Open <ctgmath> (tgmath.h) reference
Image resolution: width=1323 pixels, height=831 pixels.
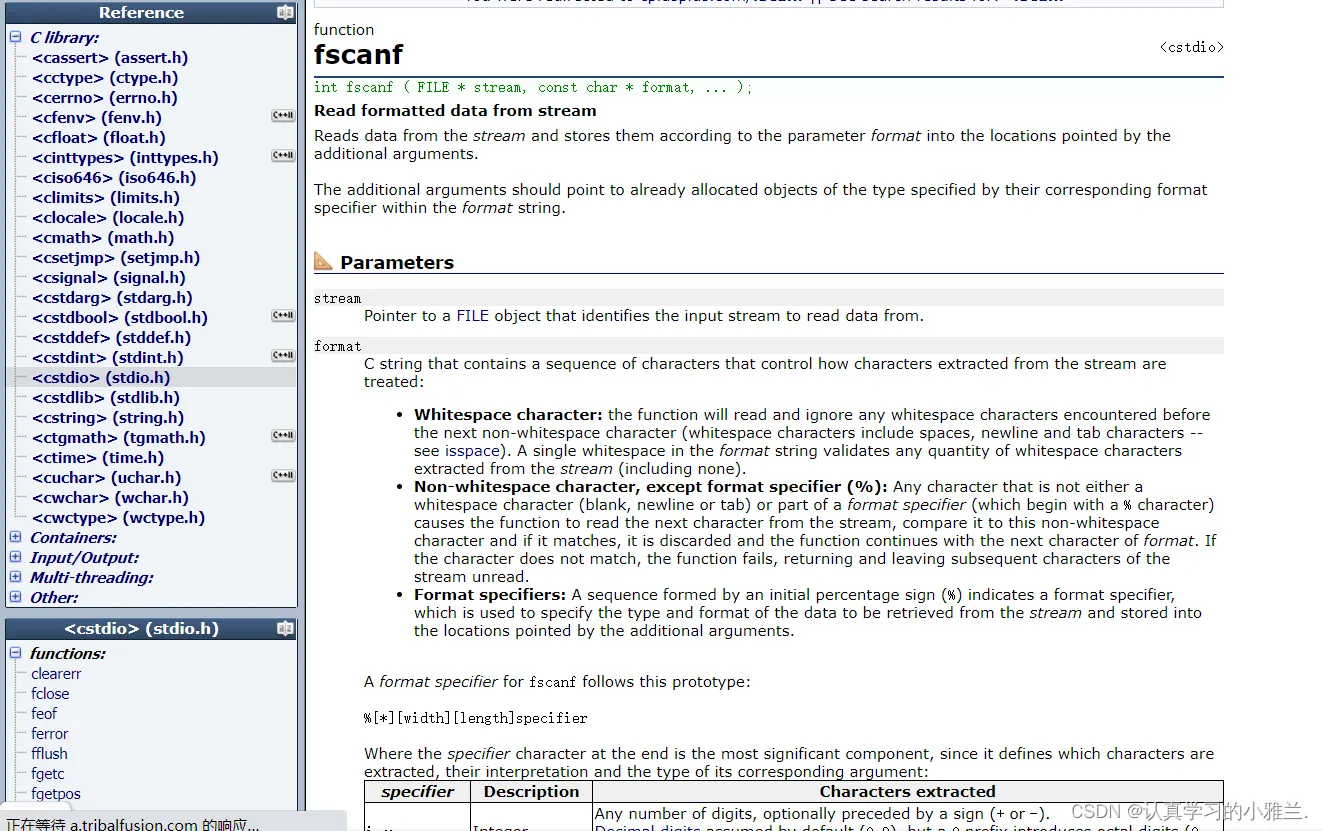119,438
